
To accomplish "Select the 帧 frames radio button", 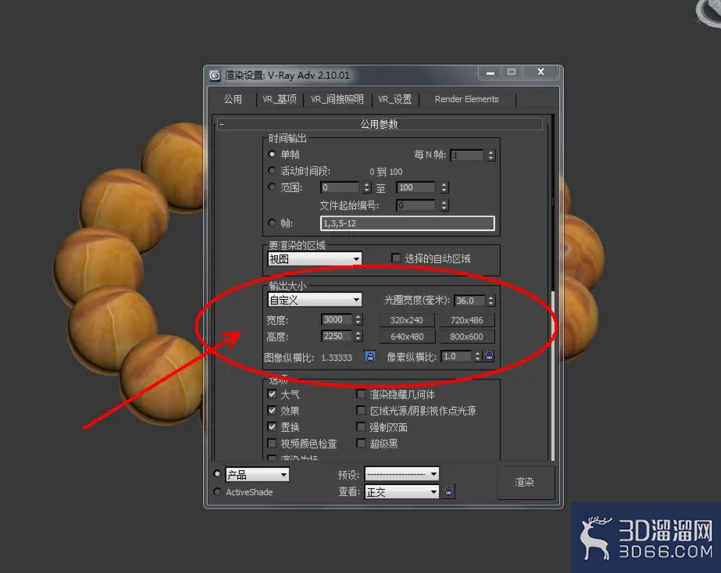I will pos(272,223).
